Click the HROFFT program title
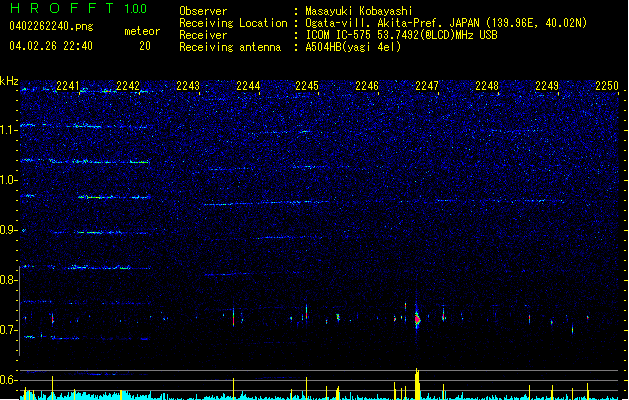Image resolution: width=629 pixels, height=400 pixels. pyautogui.click(x=62, y=8)
